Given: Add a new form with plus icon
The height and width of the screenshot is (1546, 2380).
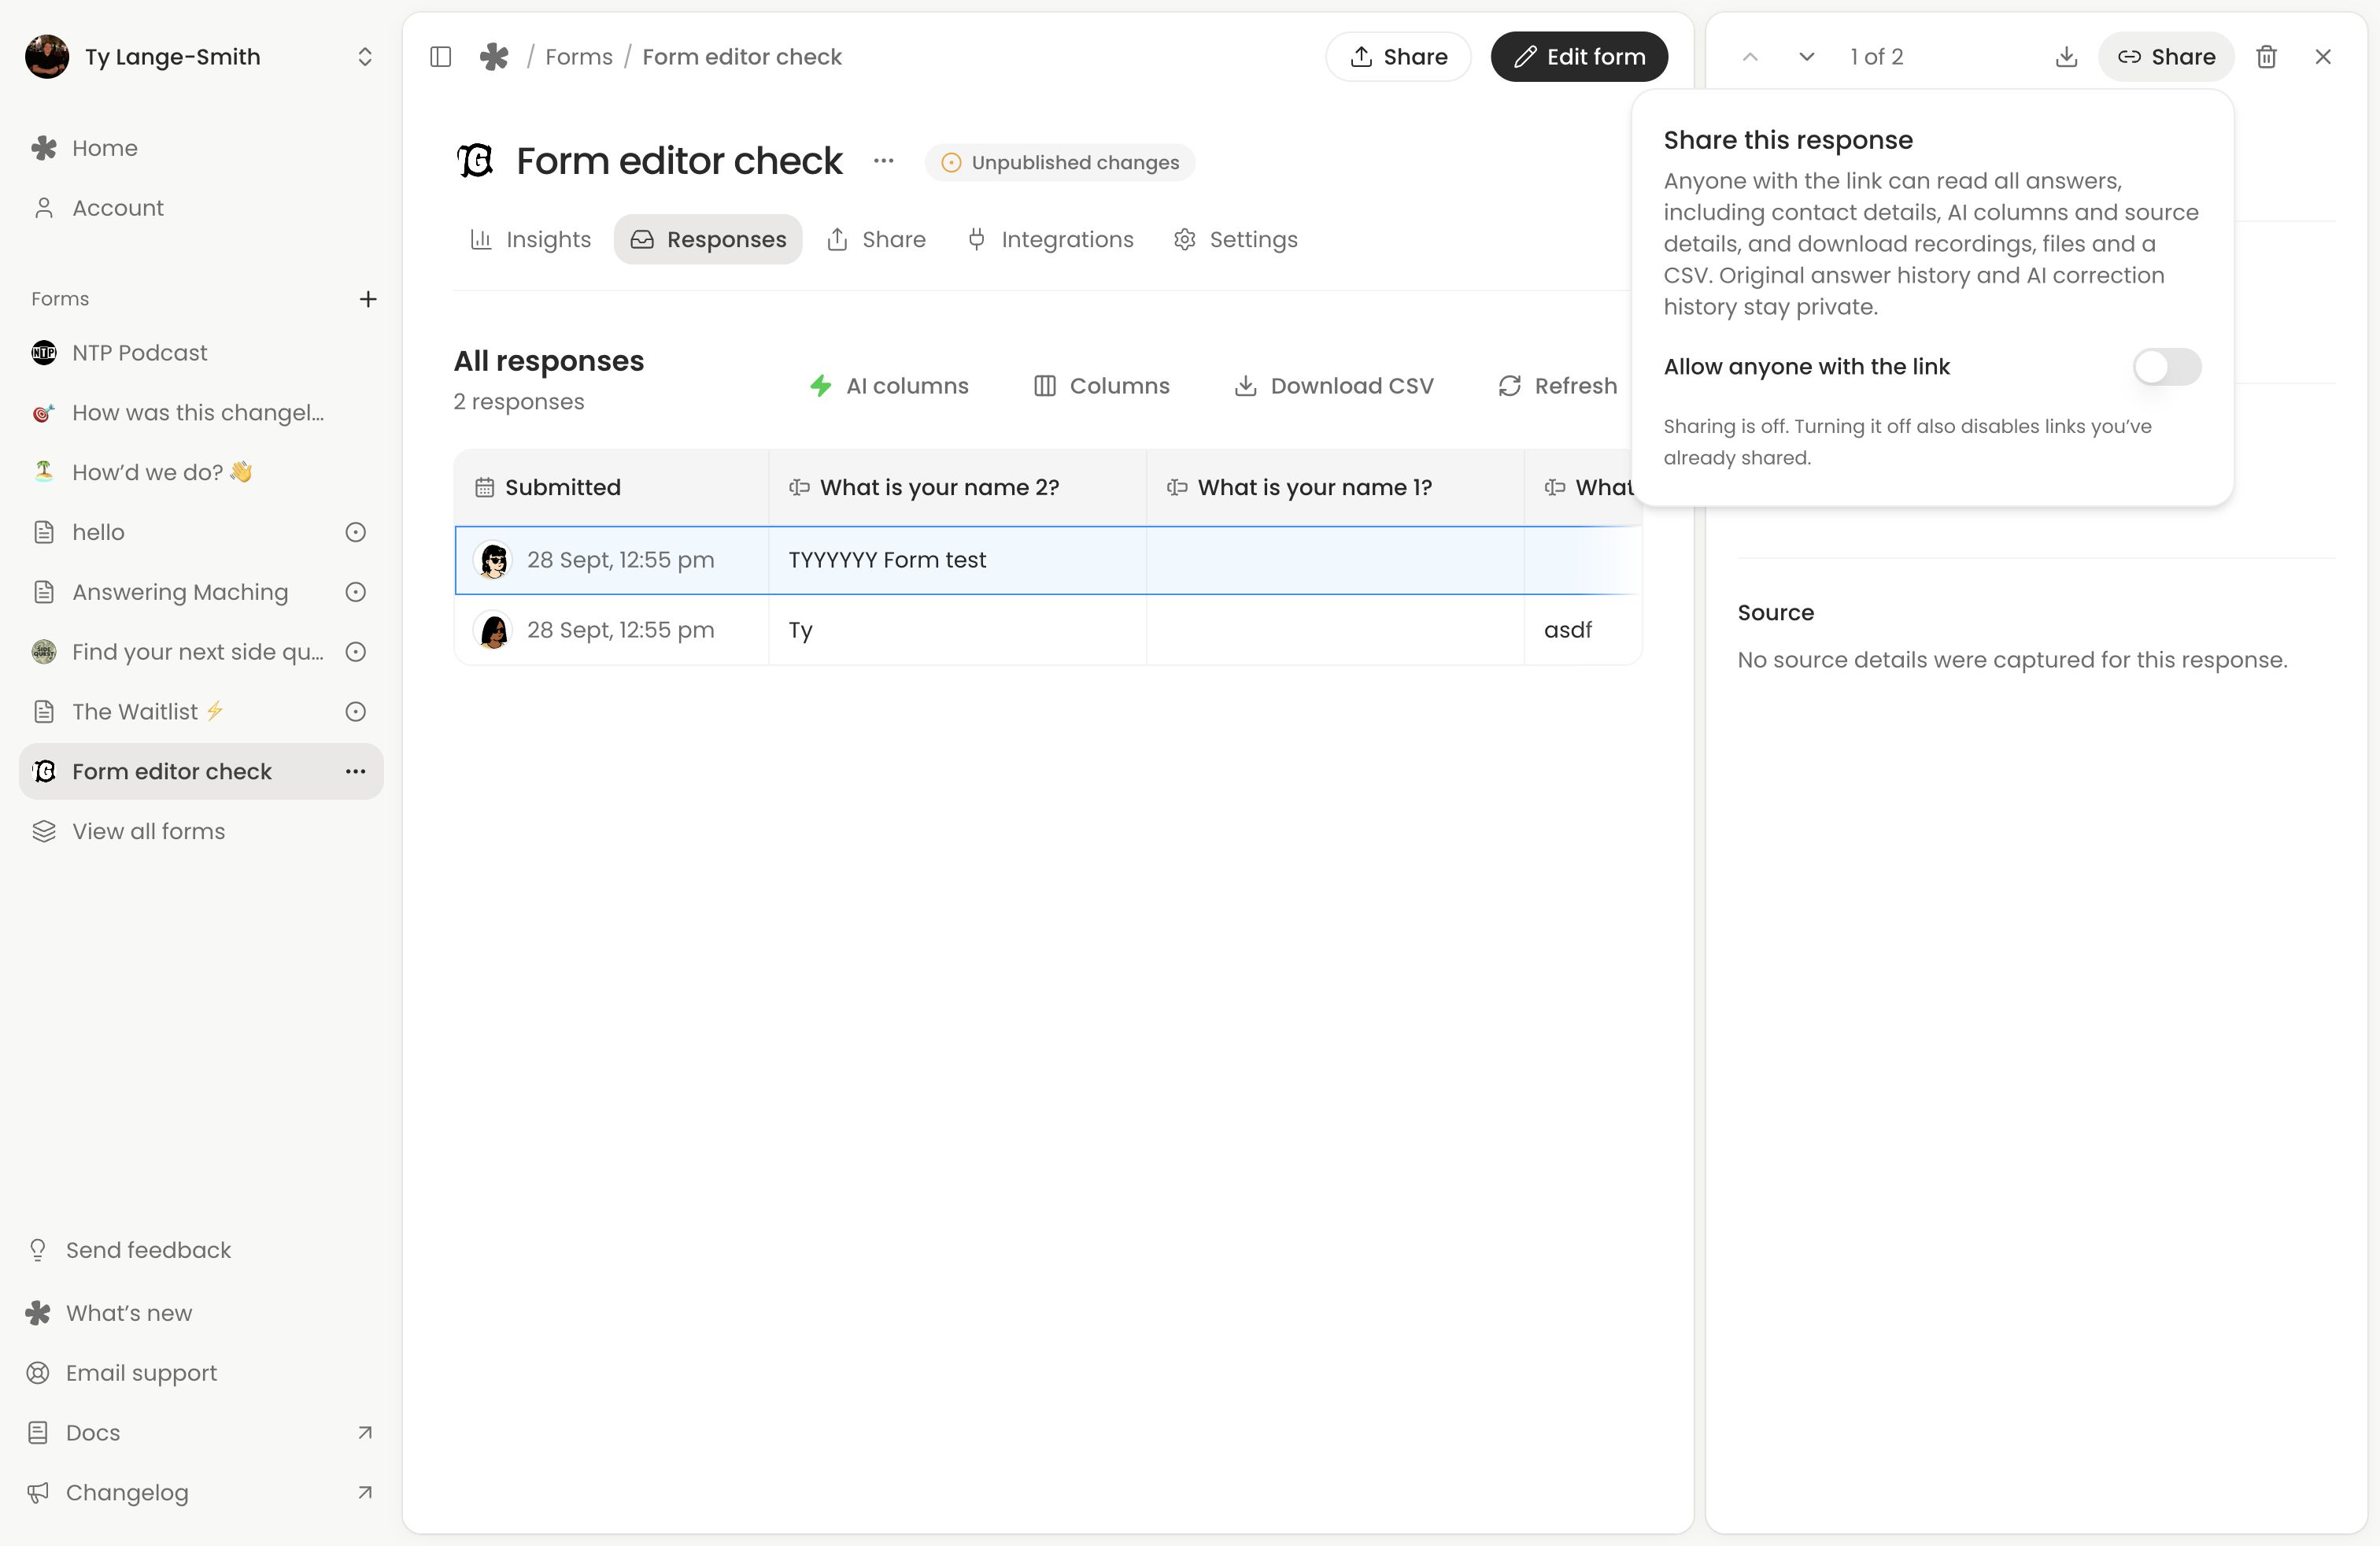Looking at the screenshot, I should pos(368,299).
